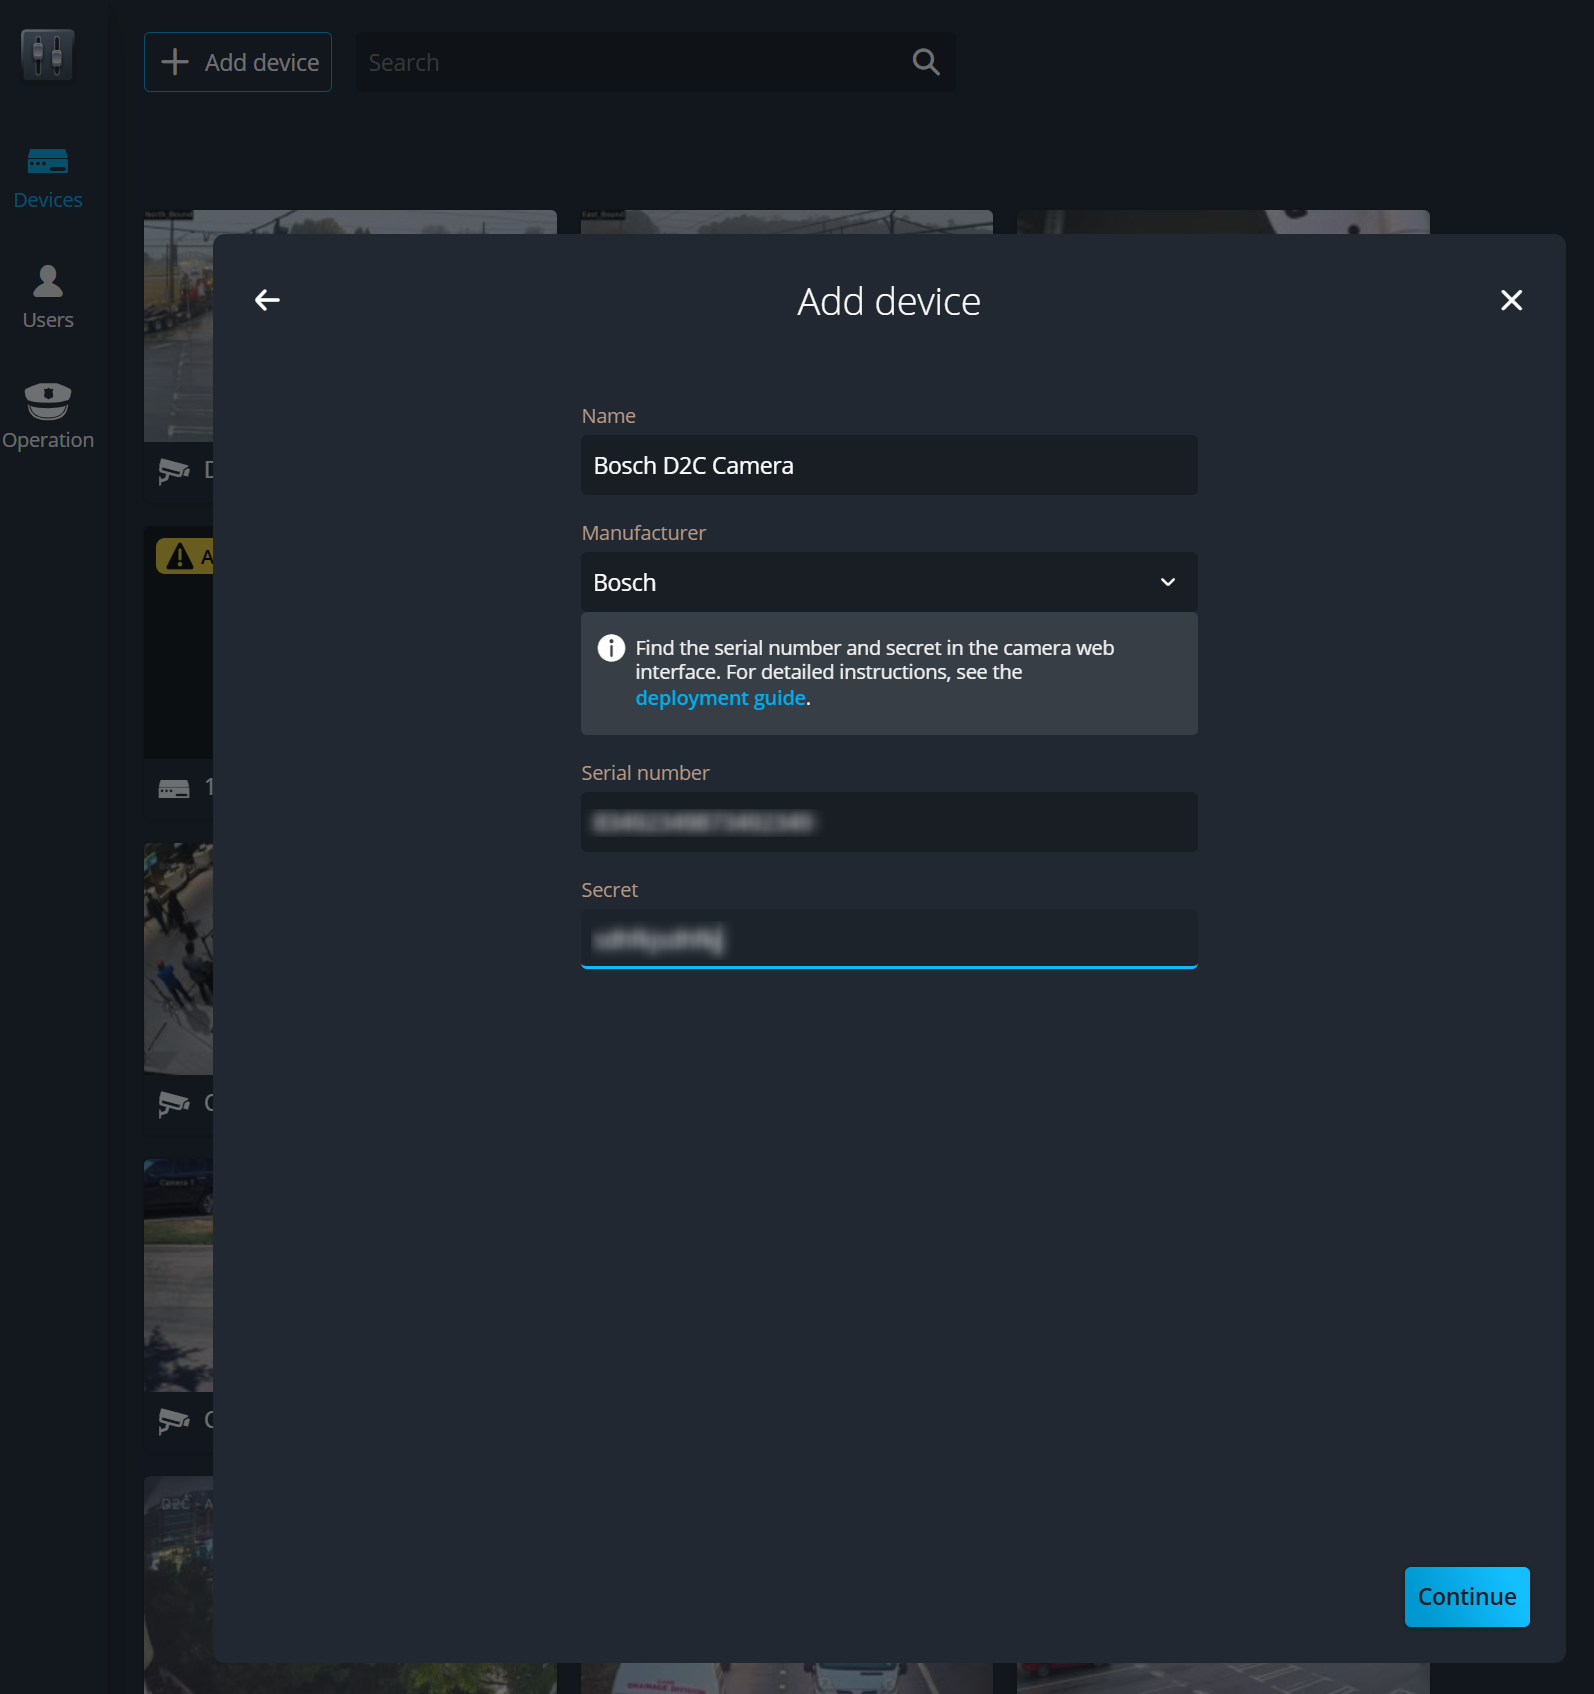The width and height of the screenshot is (1594, 1694).
Task: Go back using the arrow icon
Action: [x=267, y=300]
